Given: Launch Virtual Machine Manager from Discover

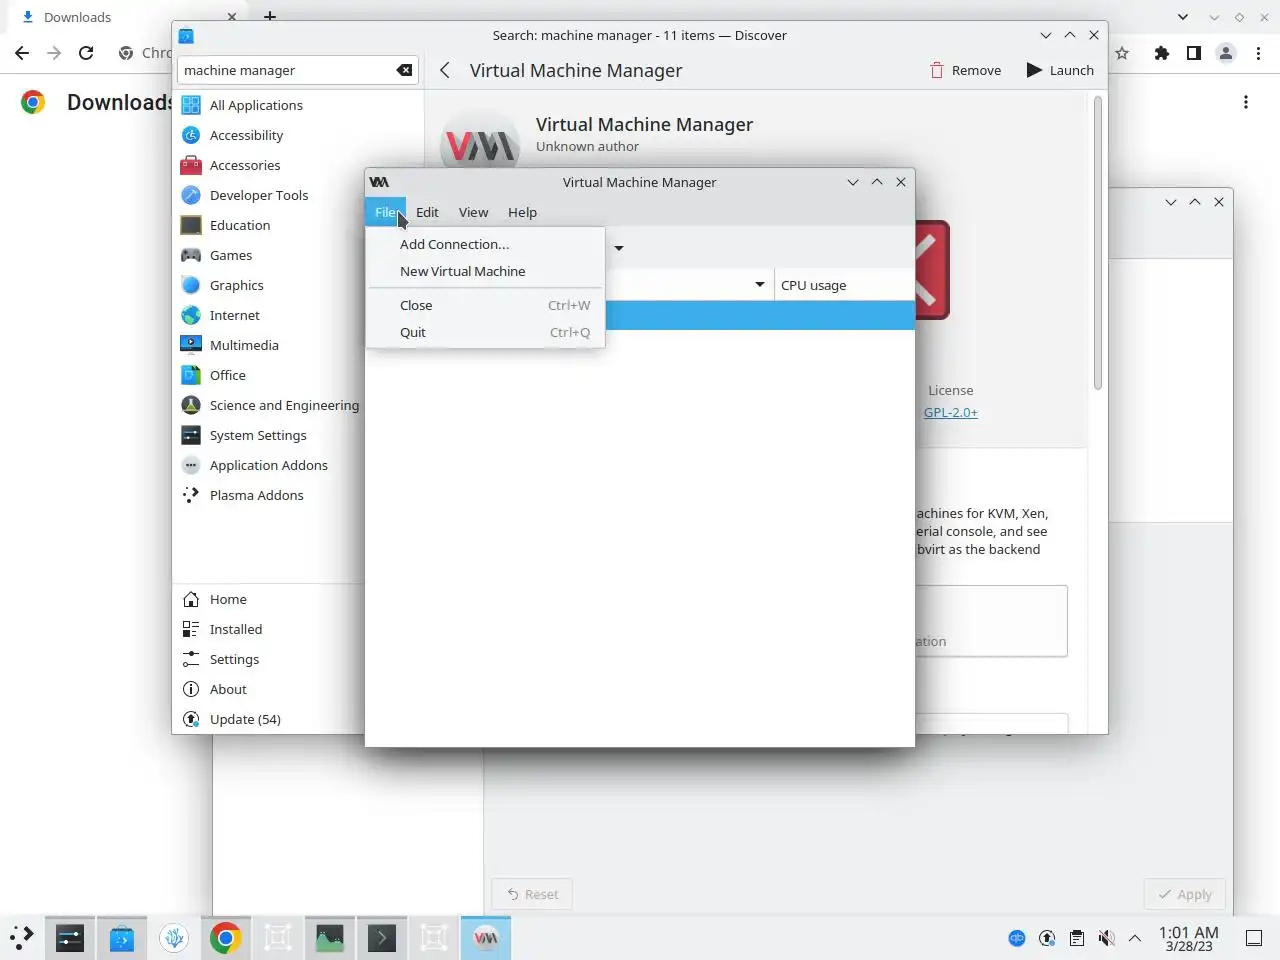Looking at the screenshot, I should pyautogui.click(x=1060, y=70).
